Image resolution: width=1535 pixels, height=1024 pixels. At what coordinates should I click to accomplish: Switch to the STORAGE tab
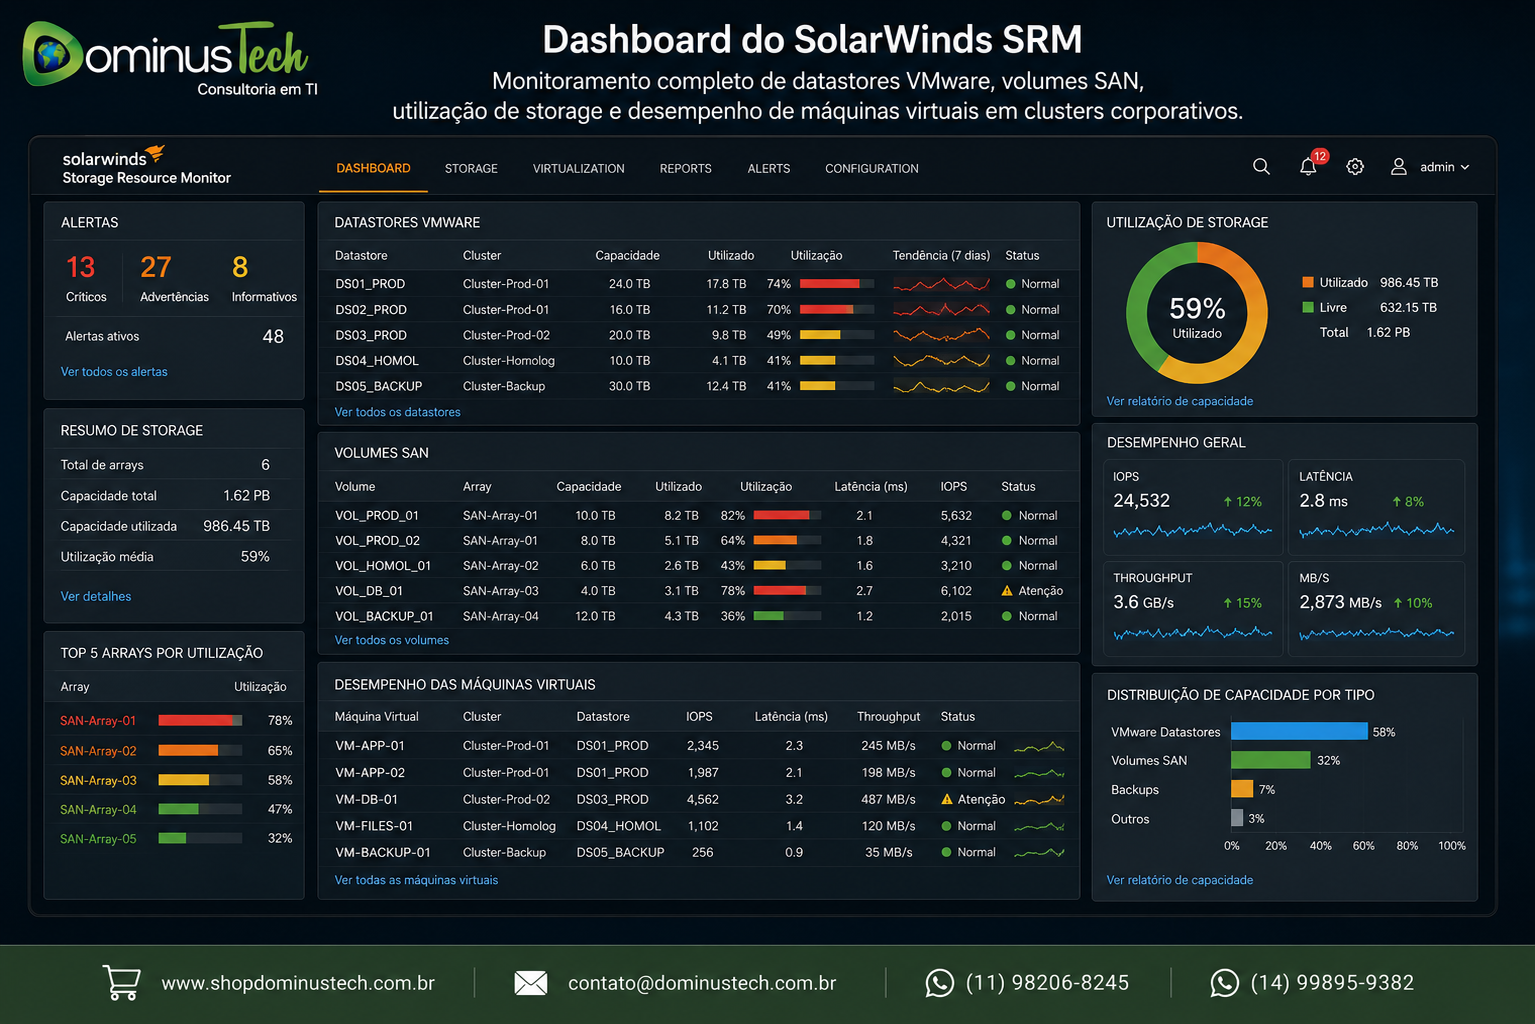[x=471, y=169]
